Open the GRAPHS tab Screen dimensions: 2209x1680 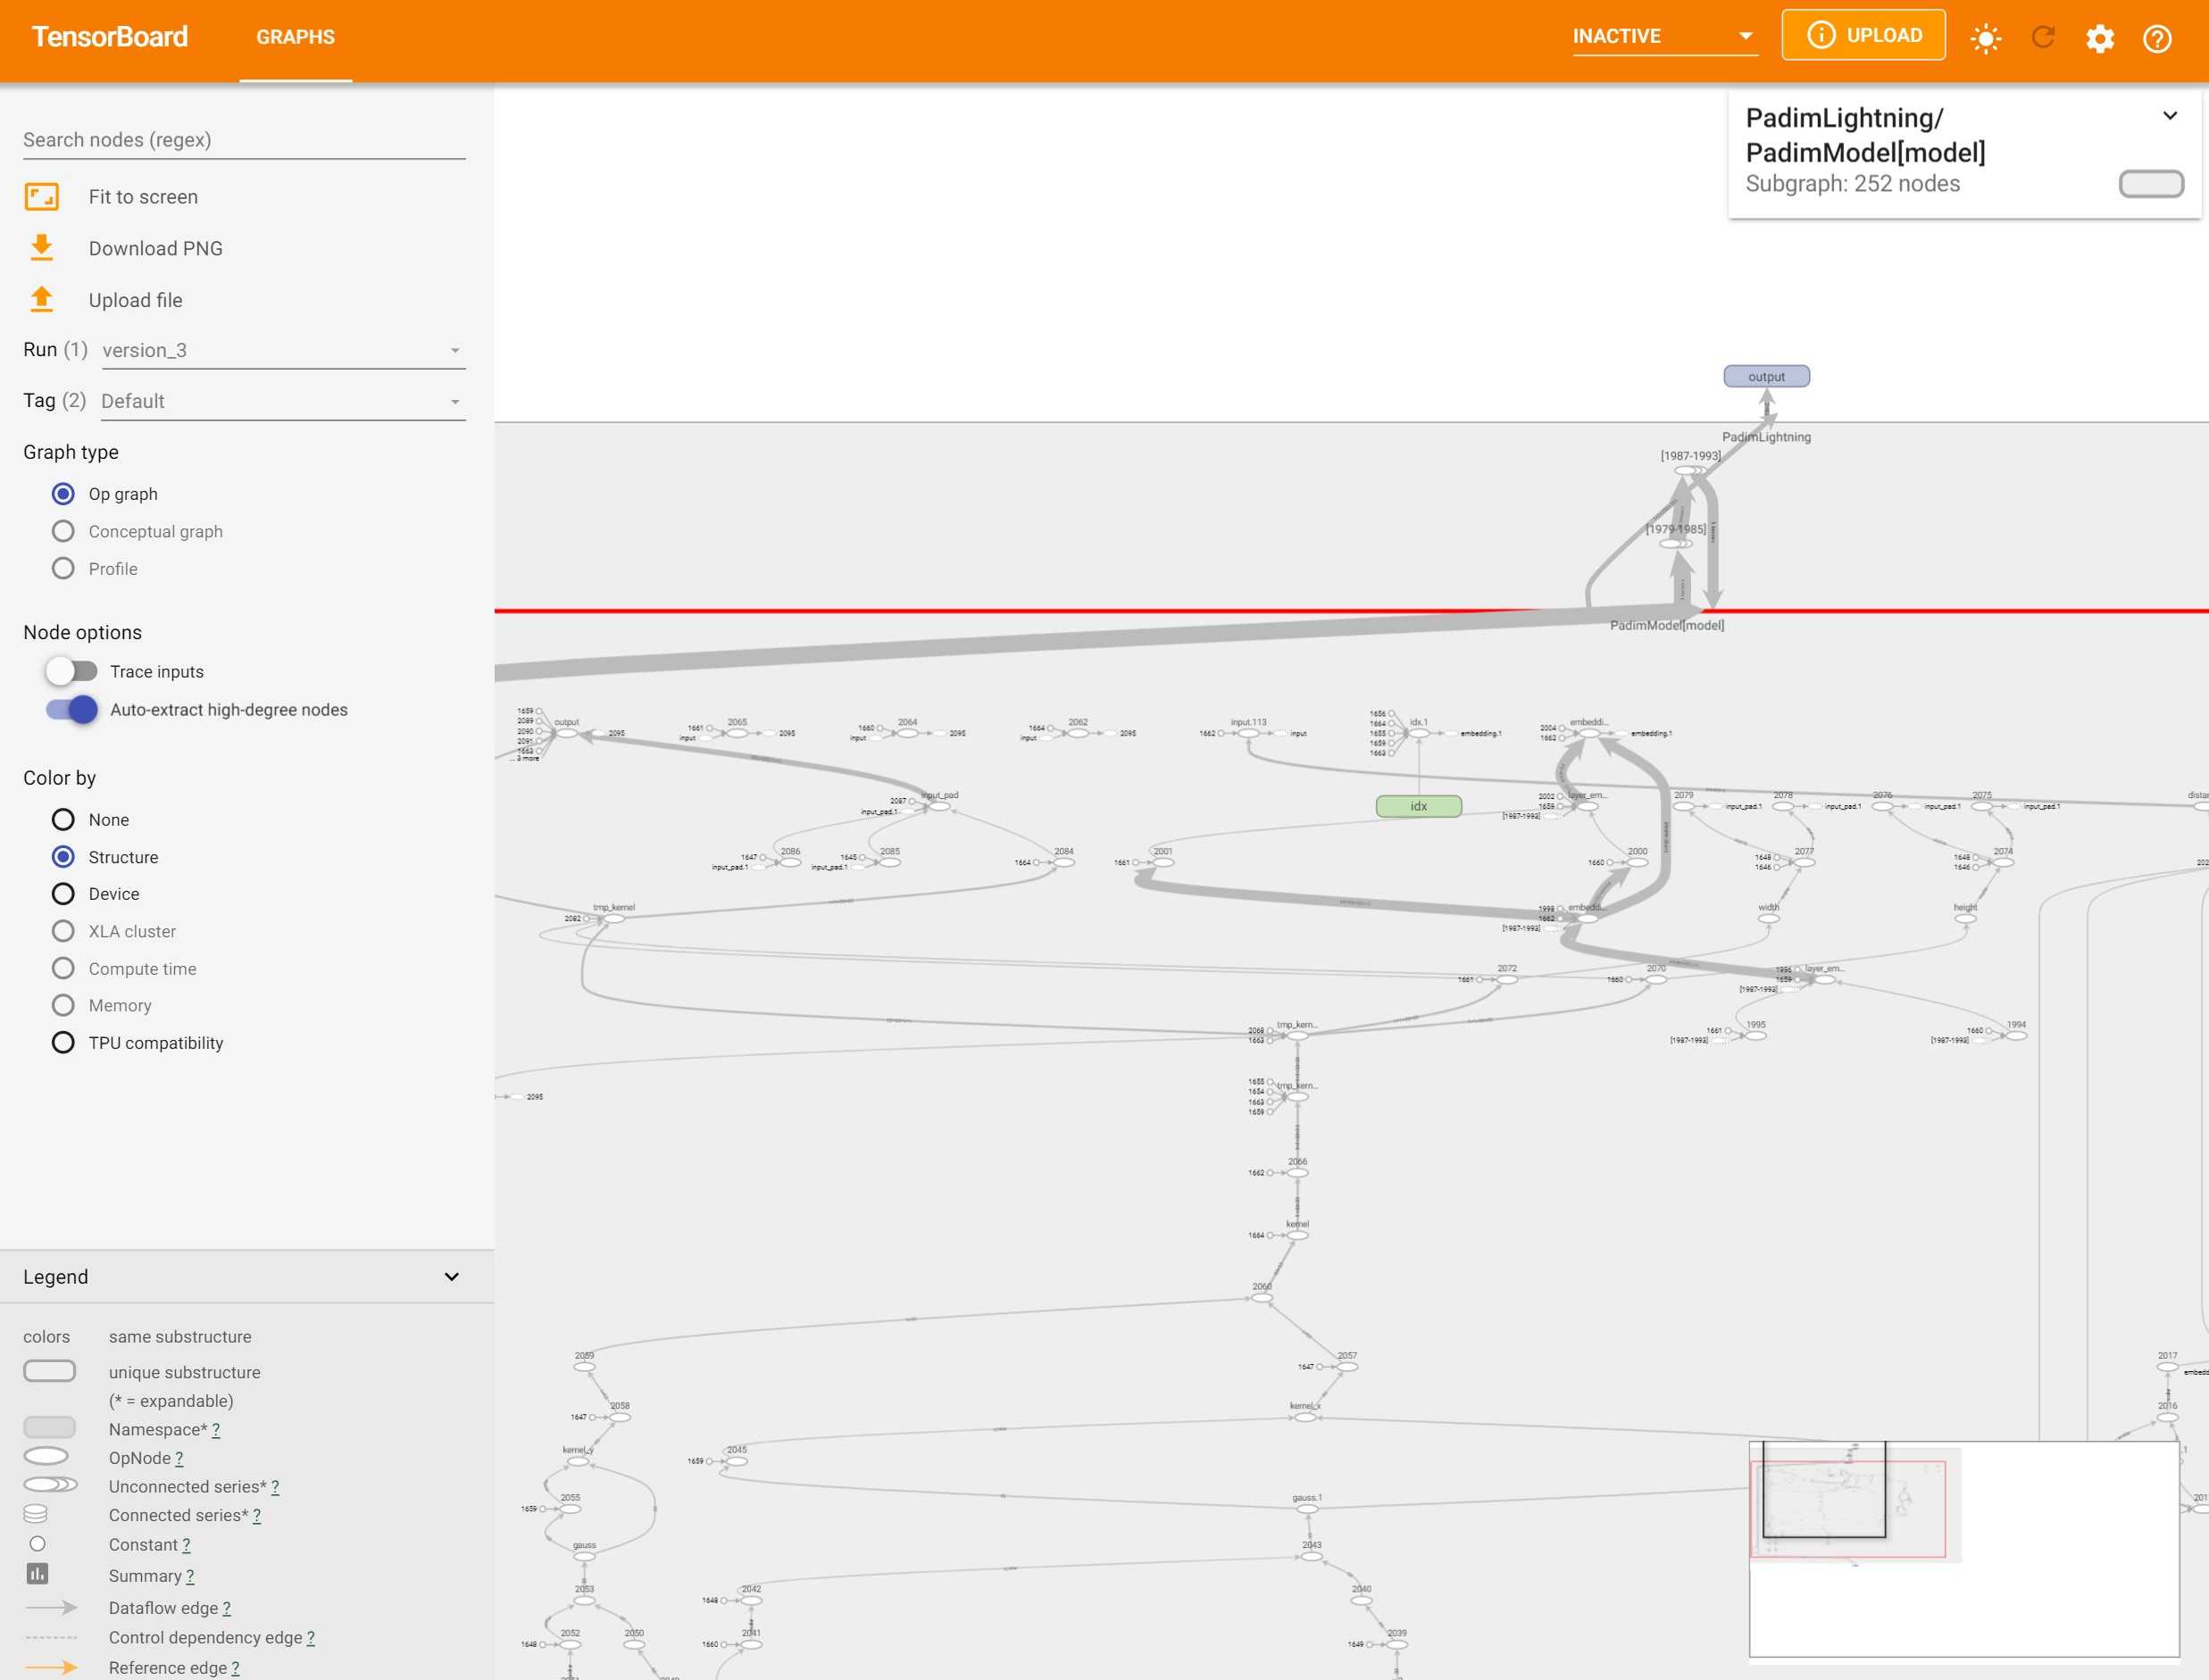click(x=295, y=37)
